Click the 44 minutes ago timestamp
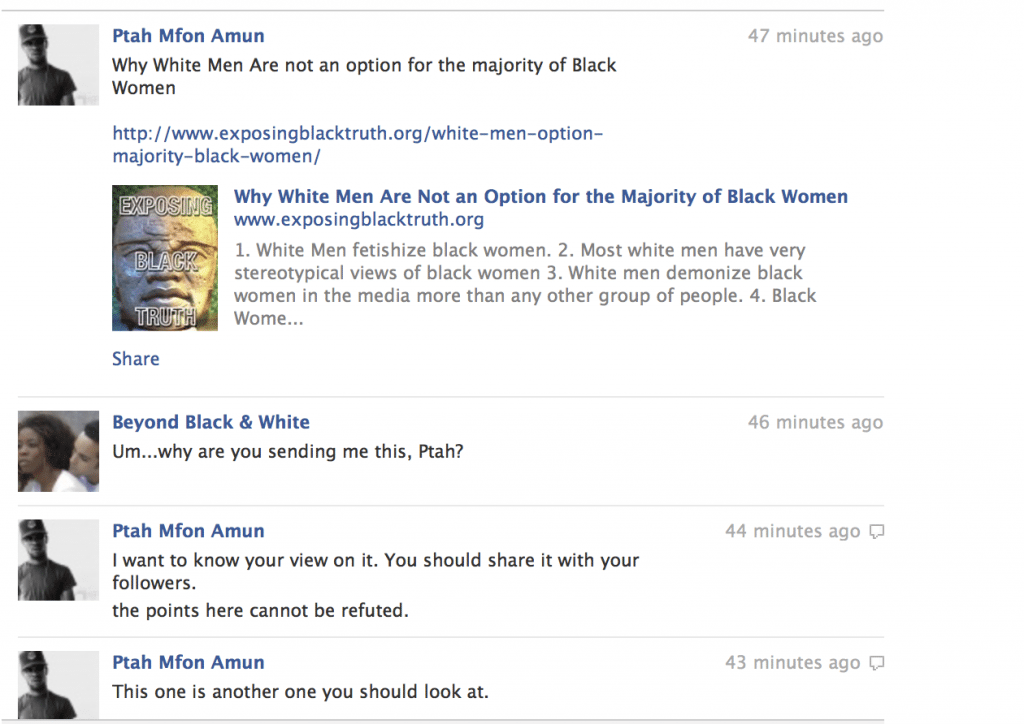This screenshot has height=724, width=1024. coord(792,531)
